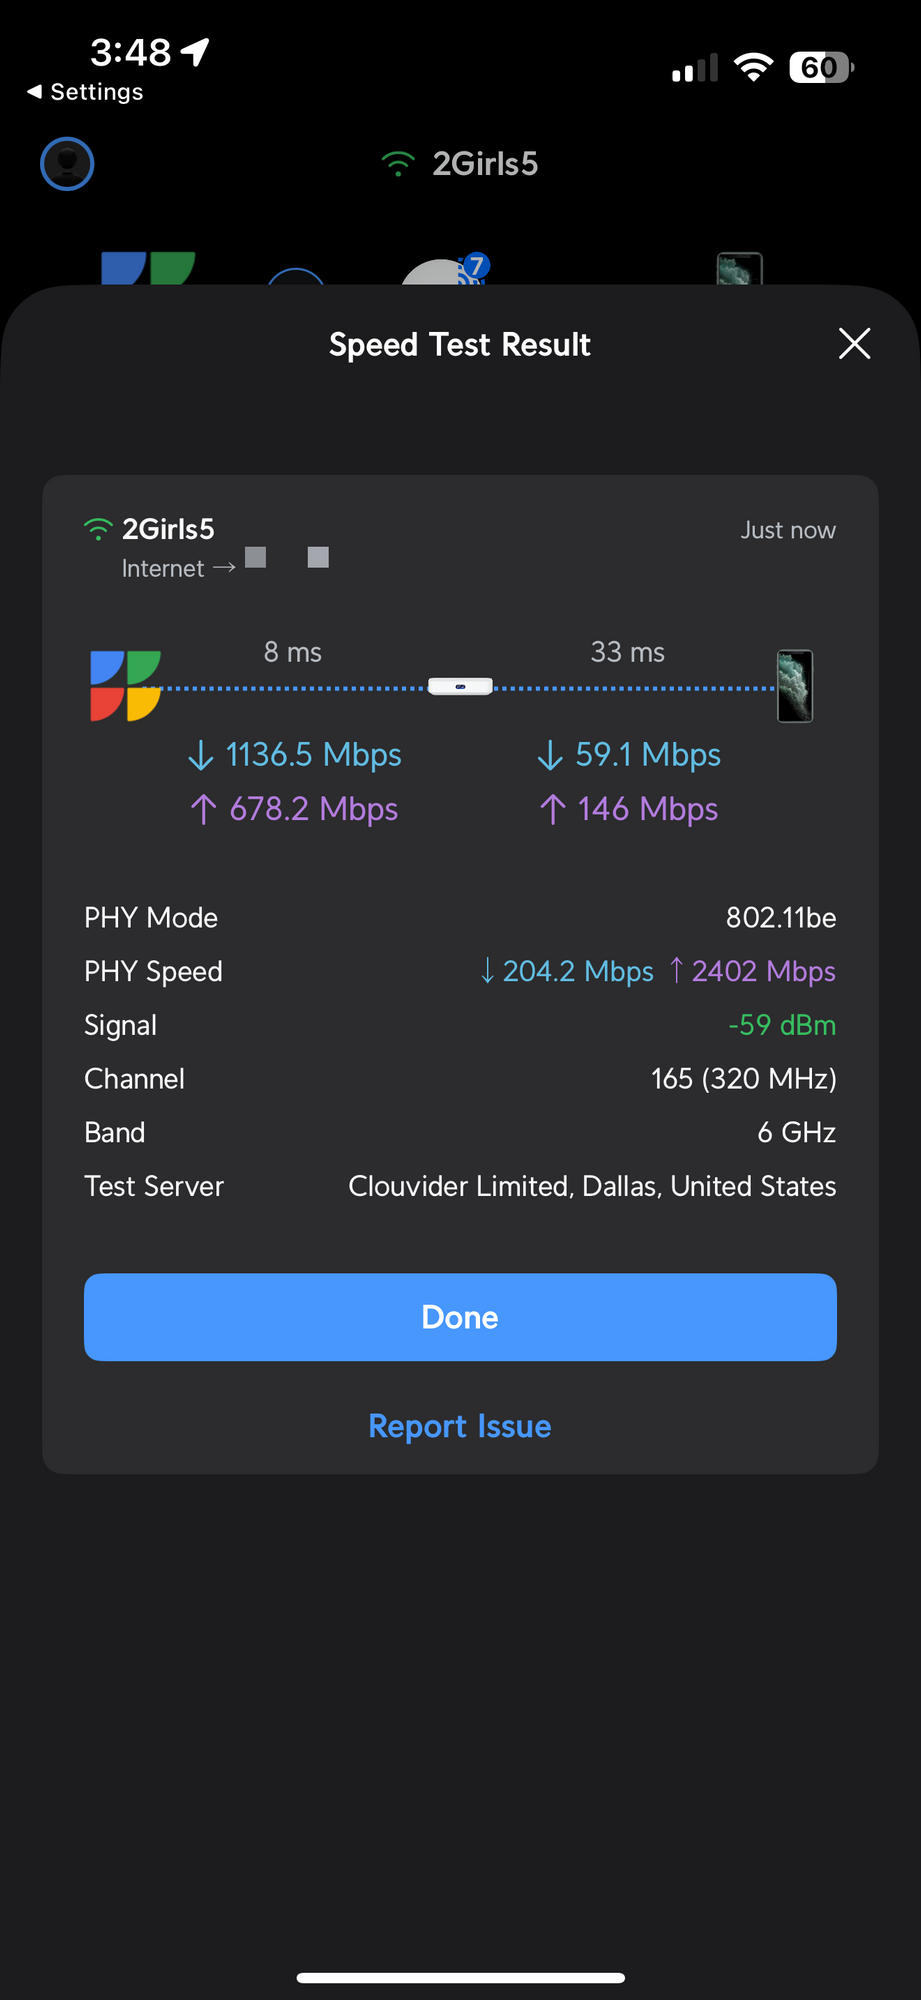Image resolution: width=921 pixels, height=2000 pixels.
Task: Tap the status bar battery indicator
Action: [x=821, y=68]
